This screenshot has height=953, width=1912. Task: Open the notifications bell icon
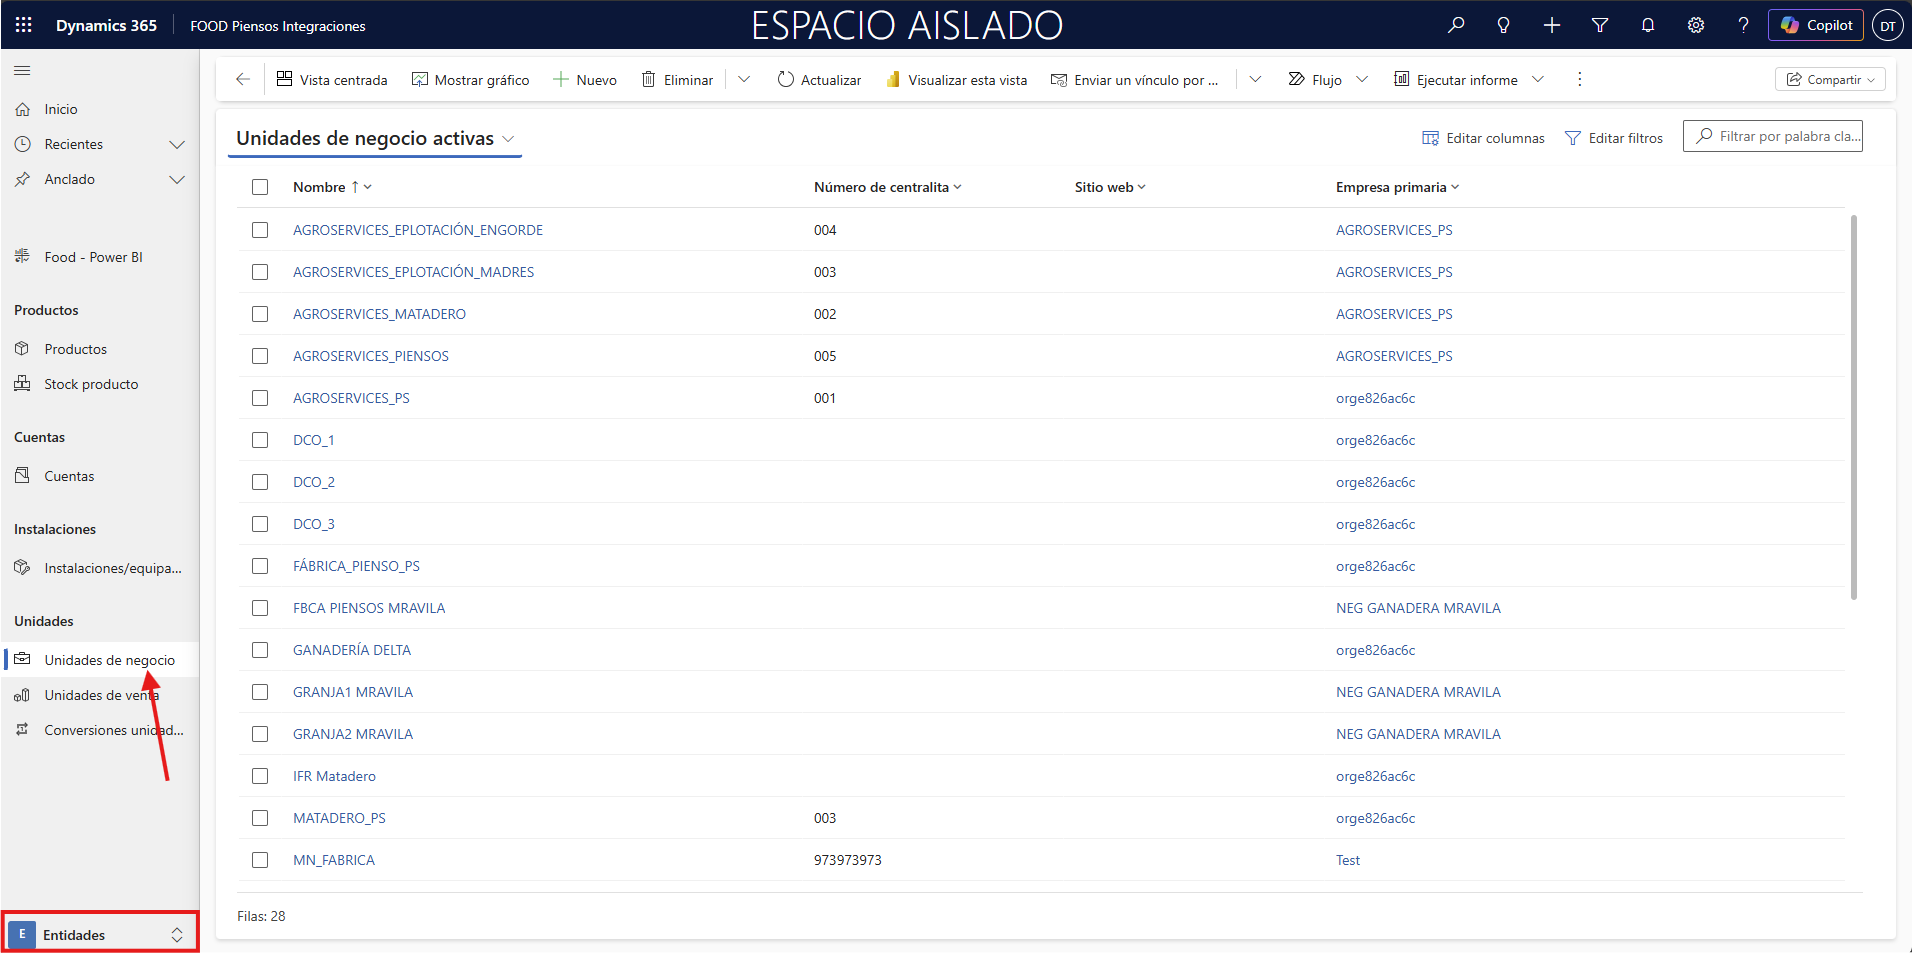(x=1648, y=25)
